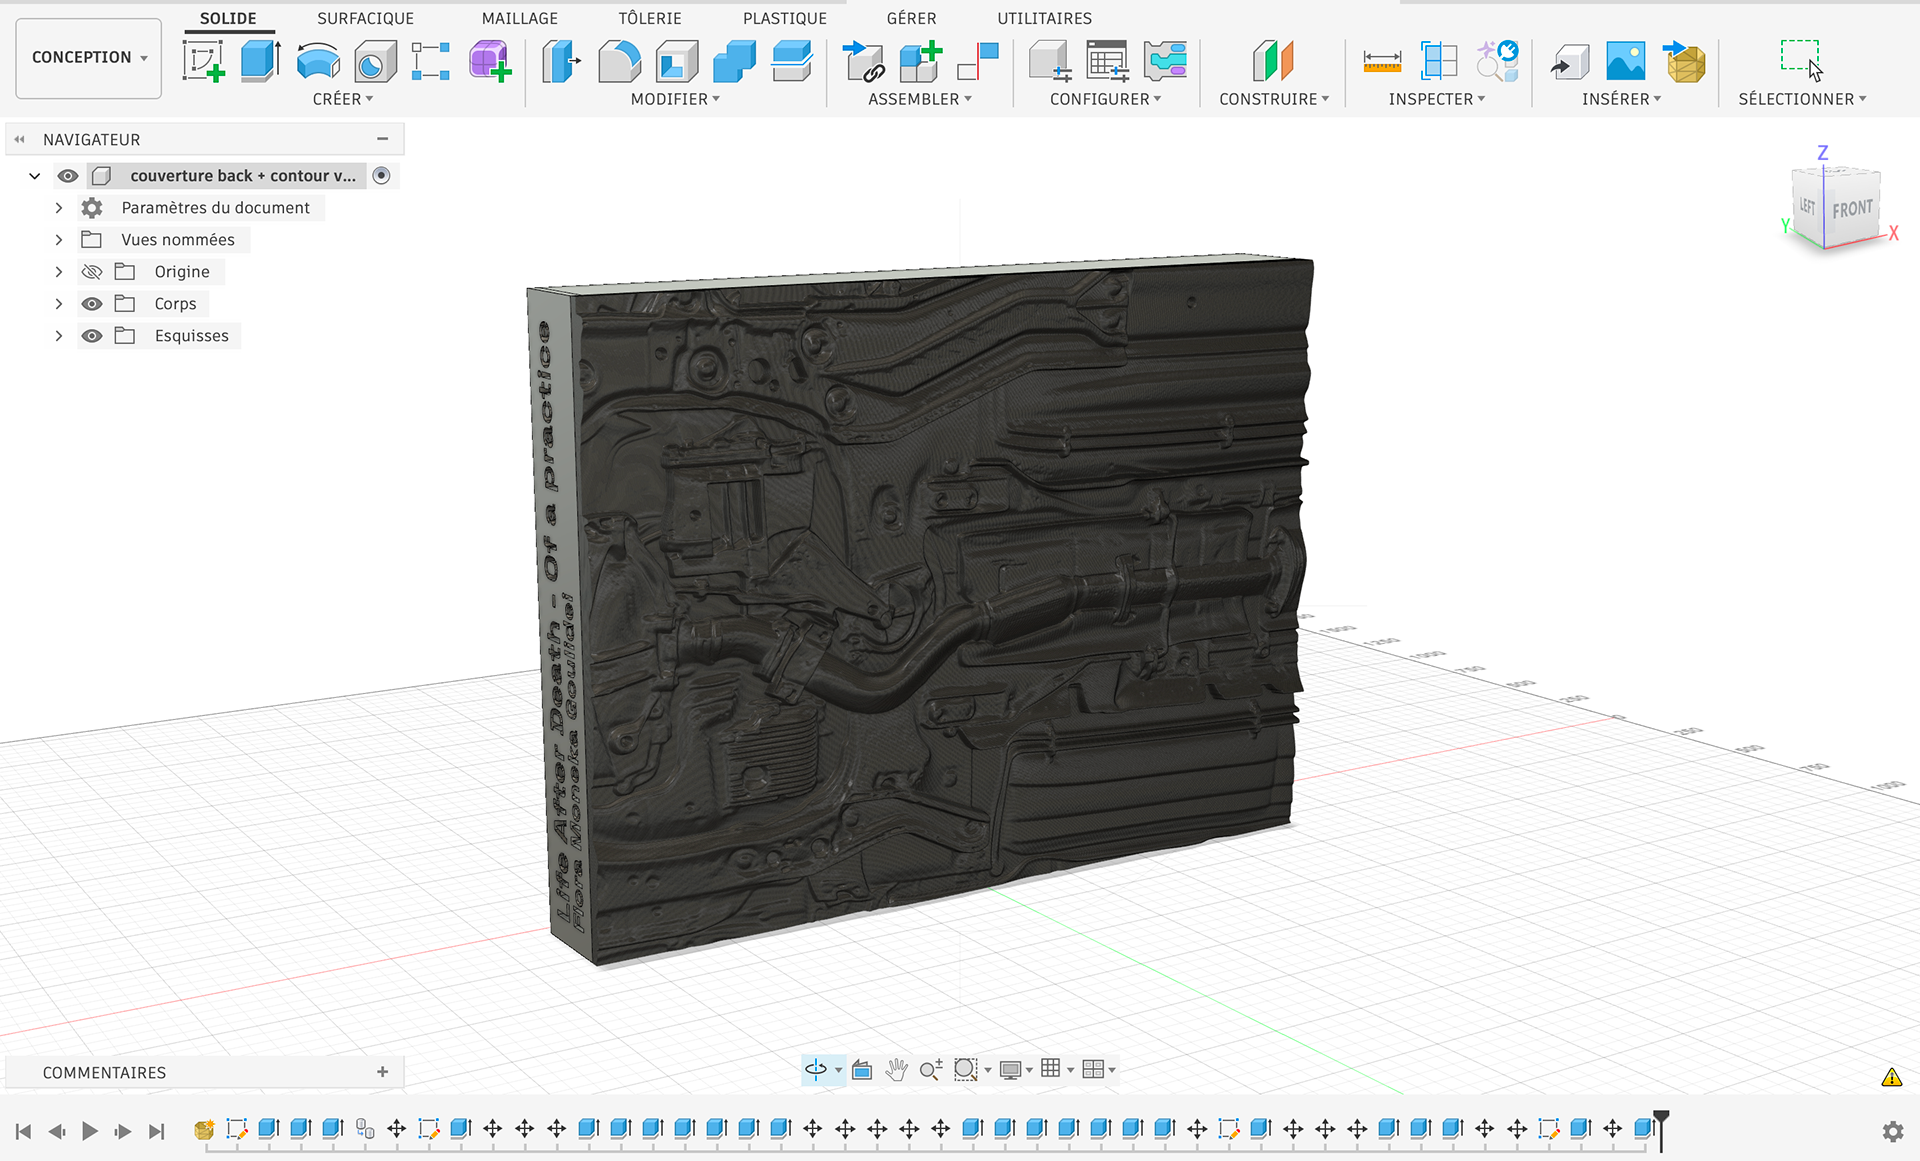Select the Create Sketch tool
Viewport: 1920px width, 1161px height.
tap(203, 61)
